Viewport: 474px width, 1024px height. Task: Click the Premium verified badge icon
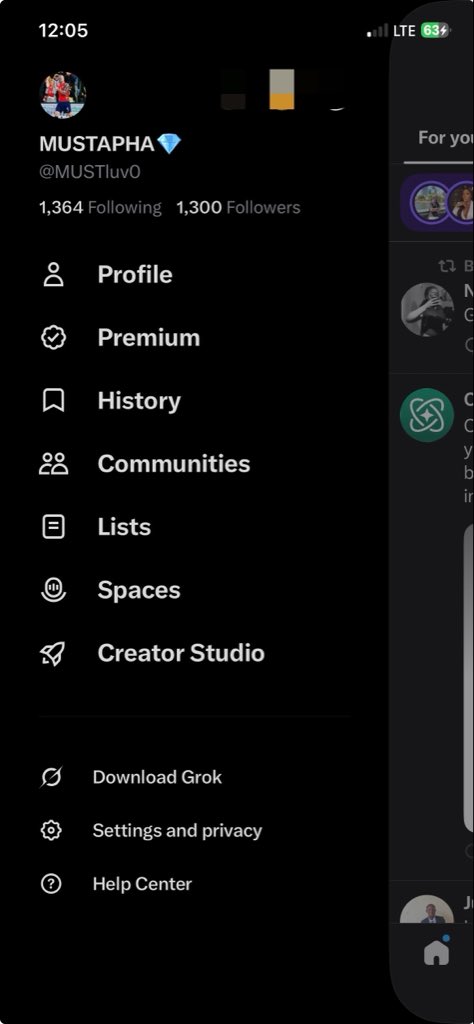[53, 338]
